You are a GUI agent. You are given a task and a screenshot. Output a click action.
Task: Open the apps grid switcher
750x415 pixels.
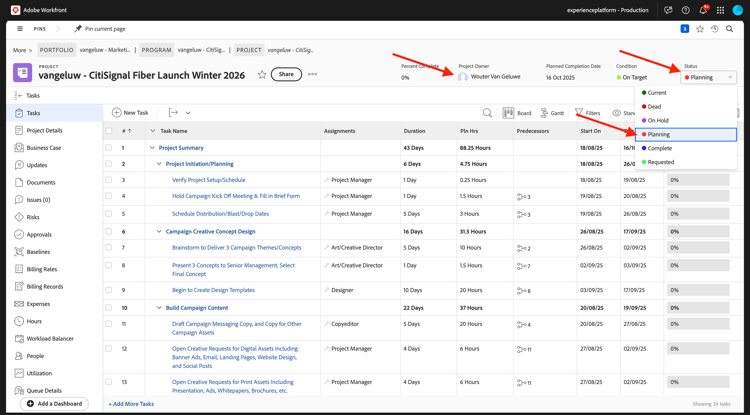720,10
